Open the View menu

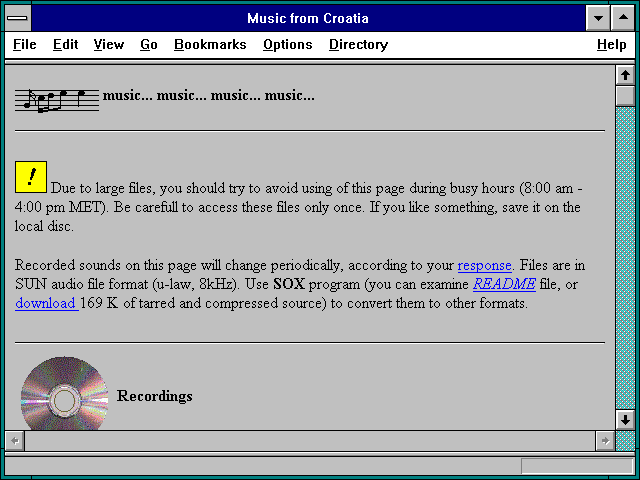click(x=109, y=44)
